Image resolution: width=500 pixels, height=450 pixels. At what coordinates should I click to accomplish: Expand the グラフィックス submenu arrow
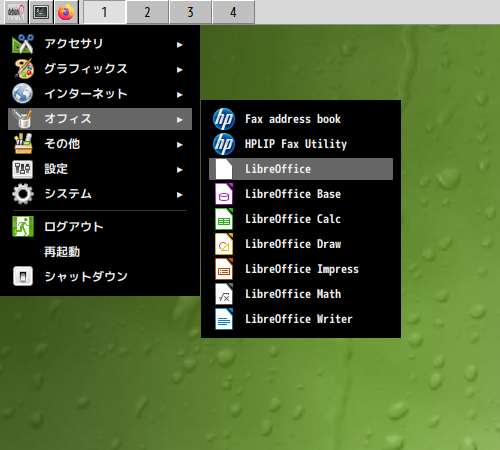tap(180, 70)
